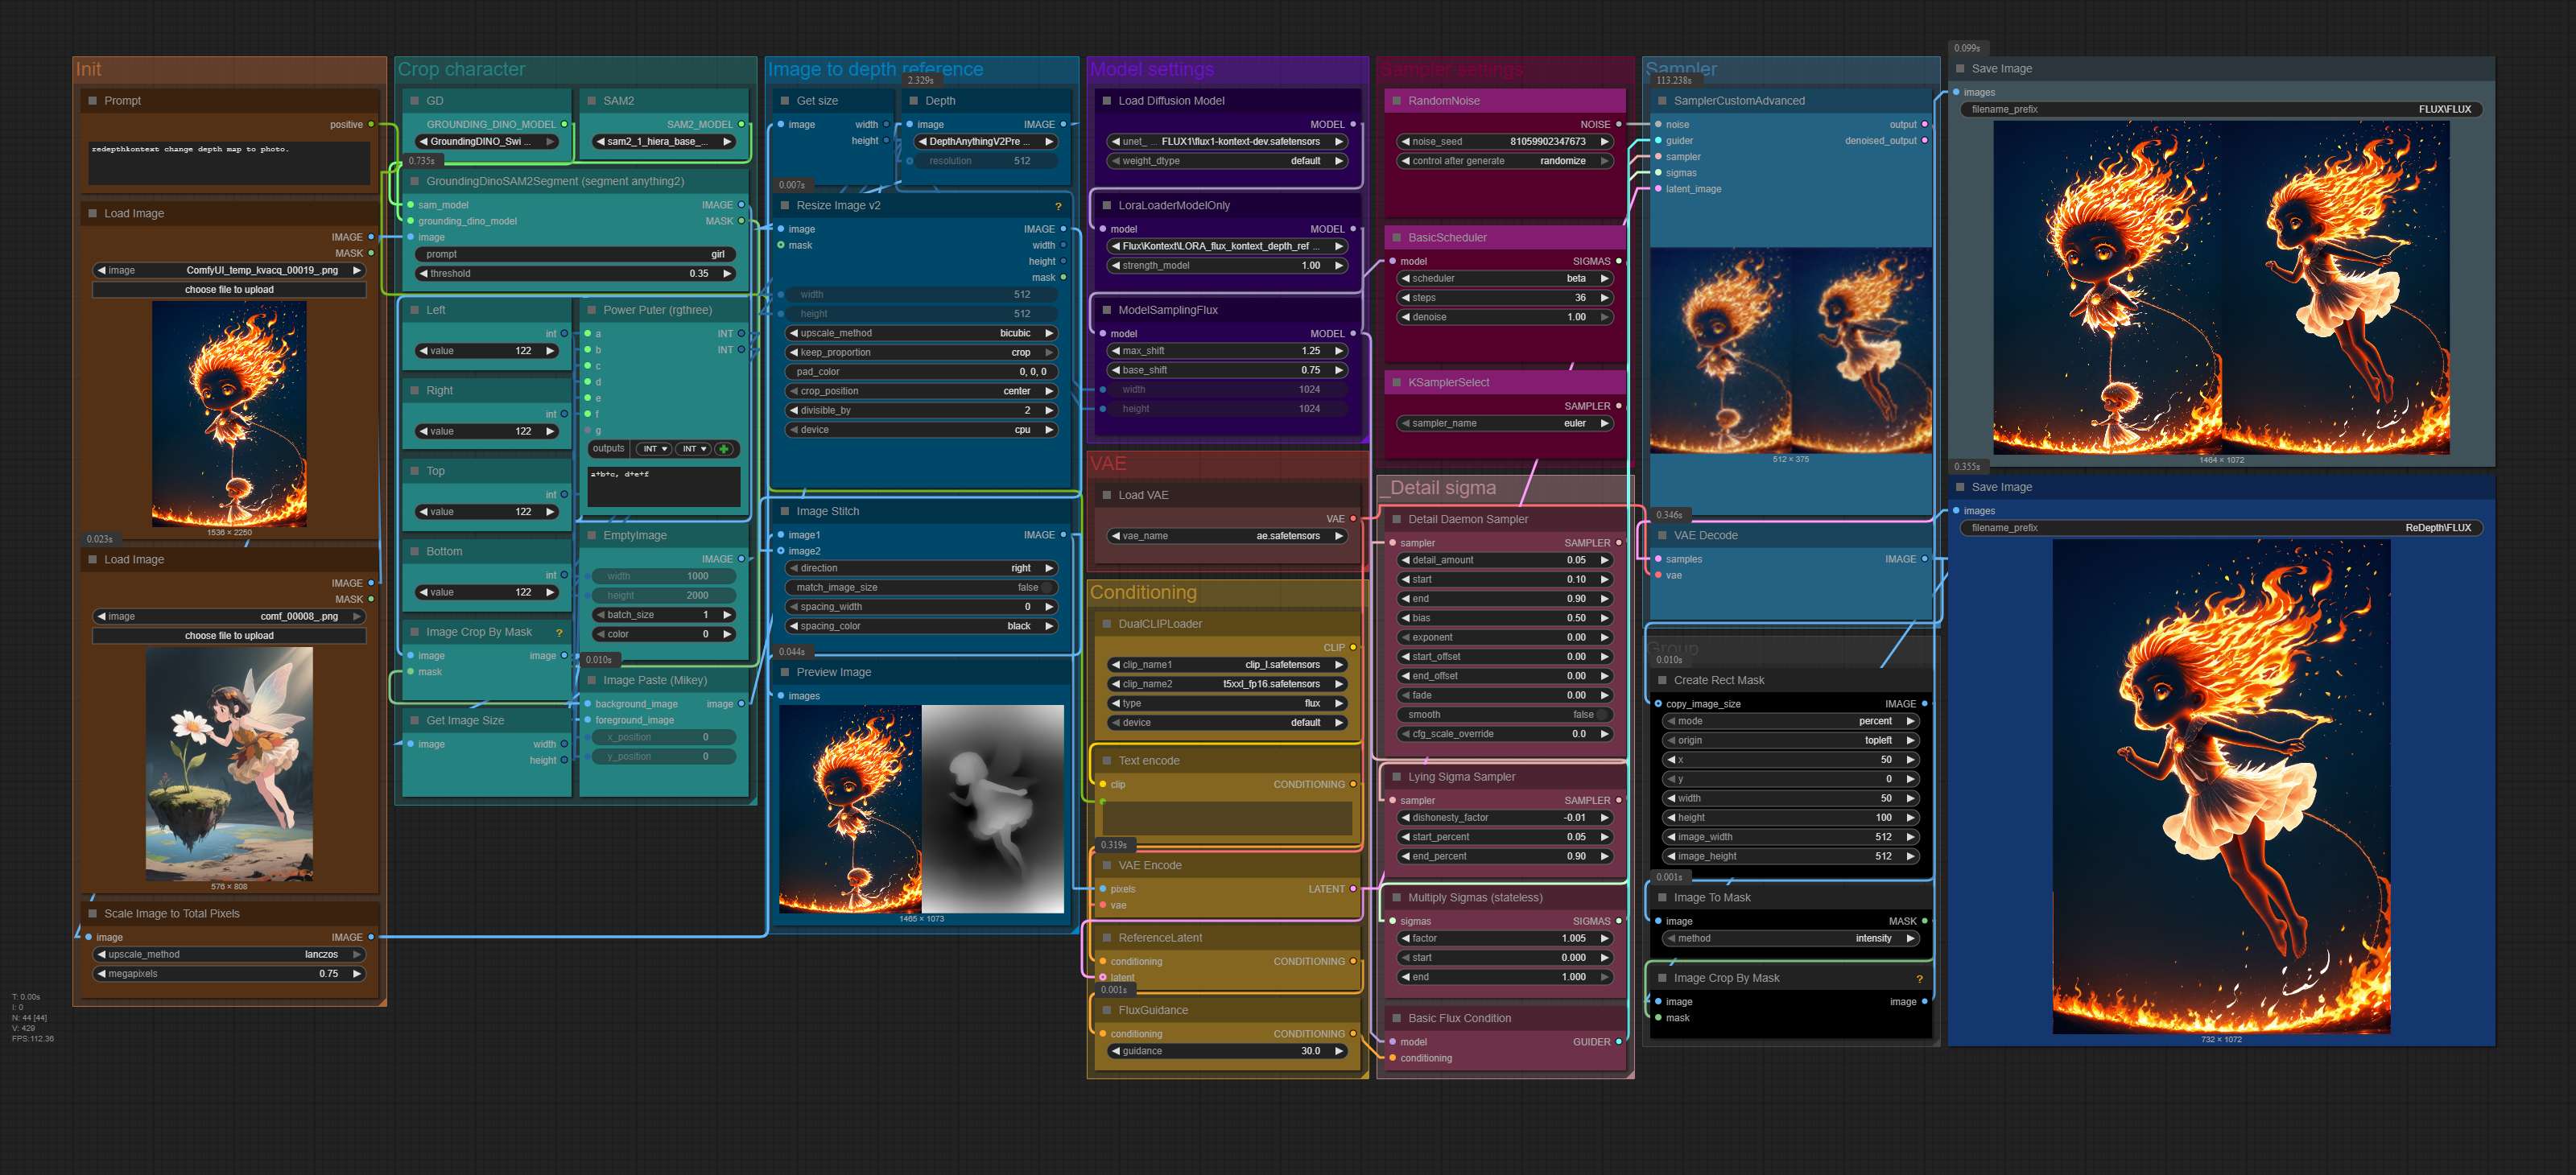The width and height of the screenshot is (2576, 1175).
Task: Click question mark on teal Image Crop By Mask
Action: click(x=559, y=633)
